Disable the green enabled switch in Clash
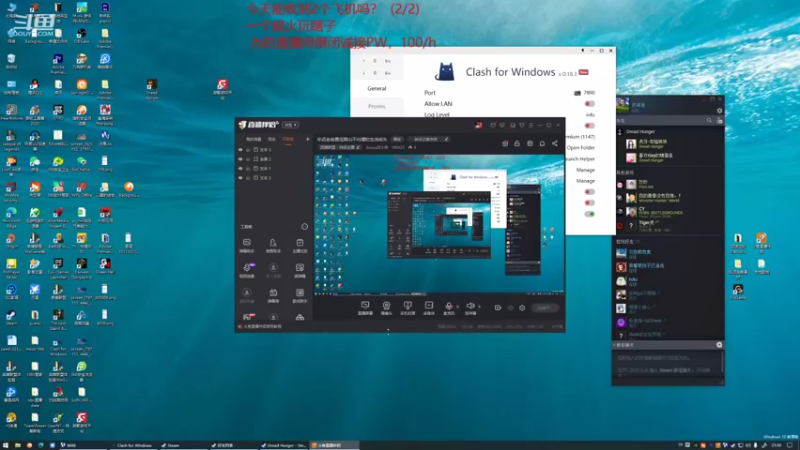This screenshot has height=450, width=800. 589,214
